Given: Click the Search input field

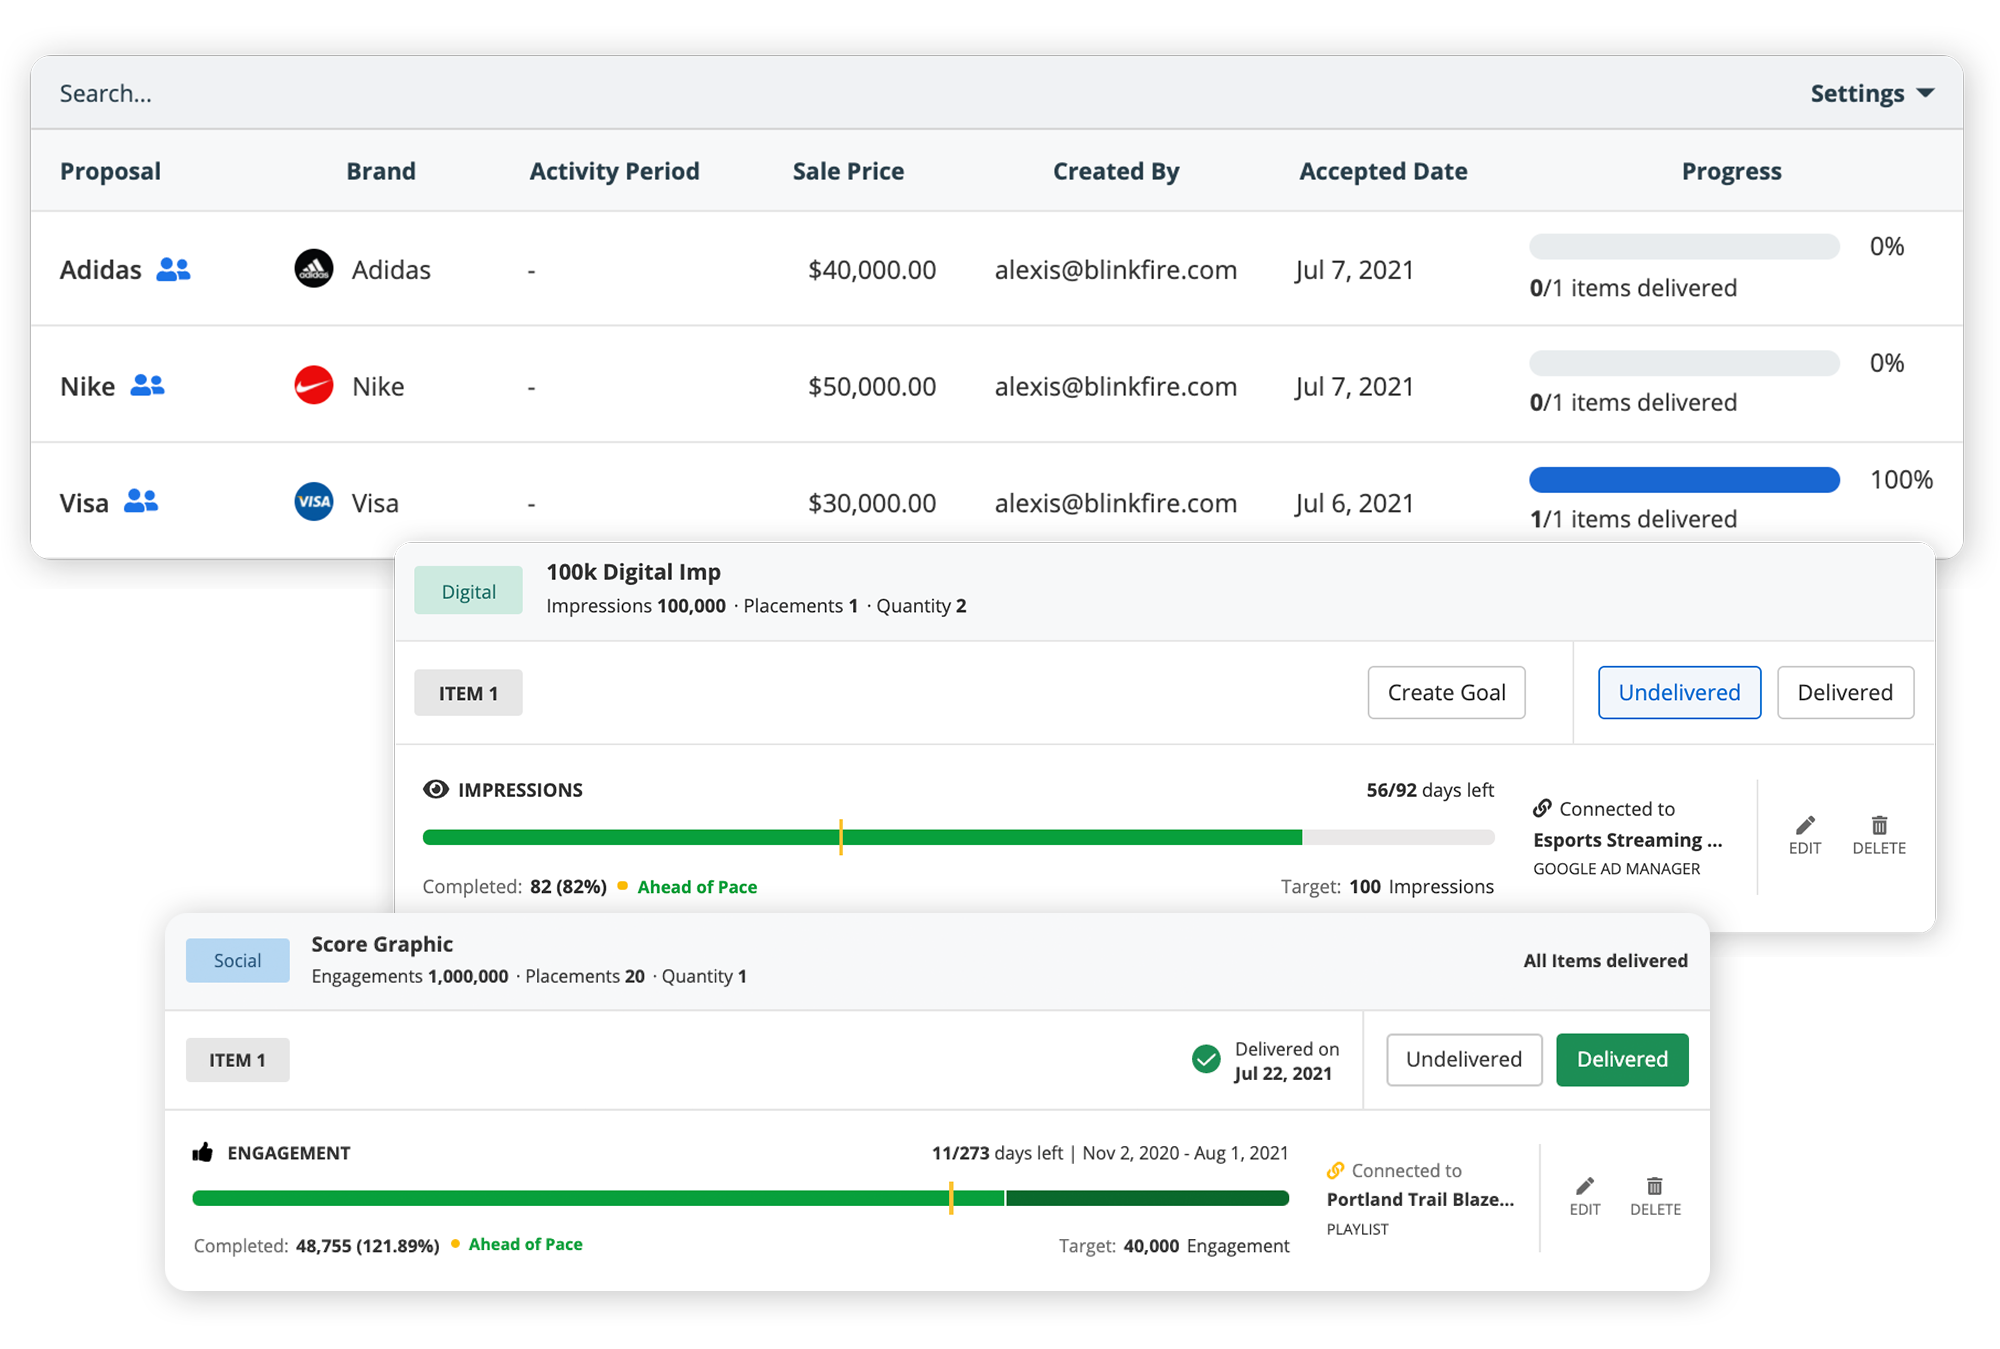Looking at the screenshot, I should [x=400, y=93].
